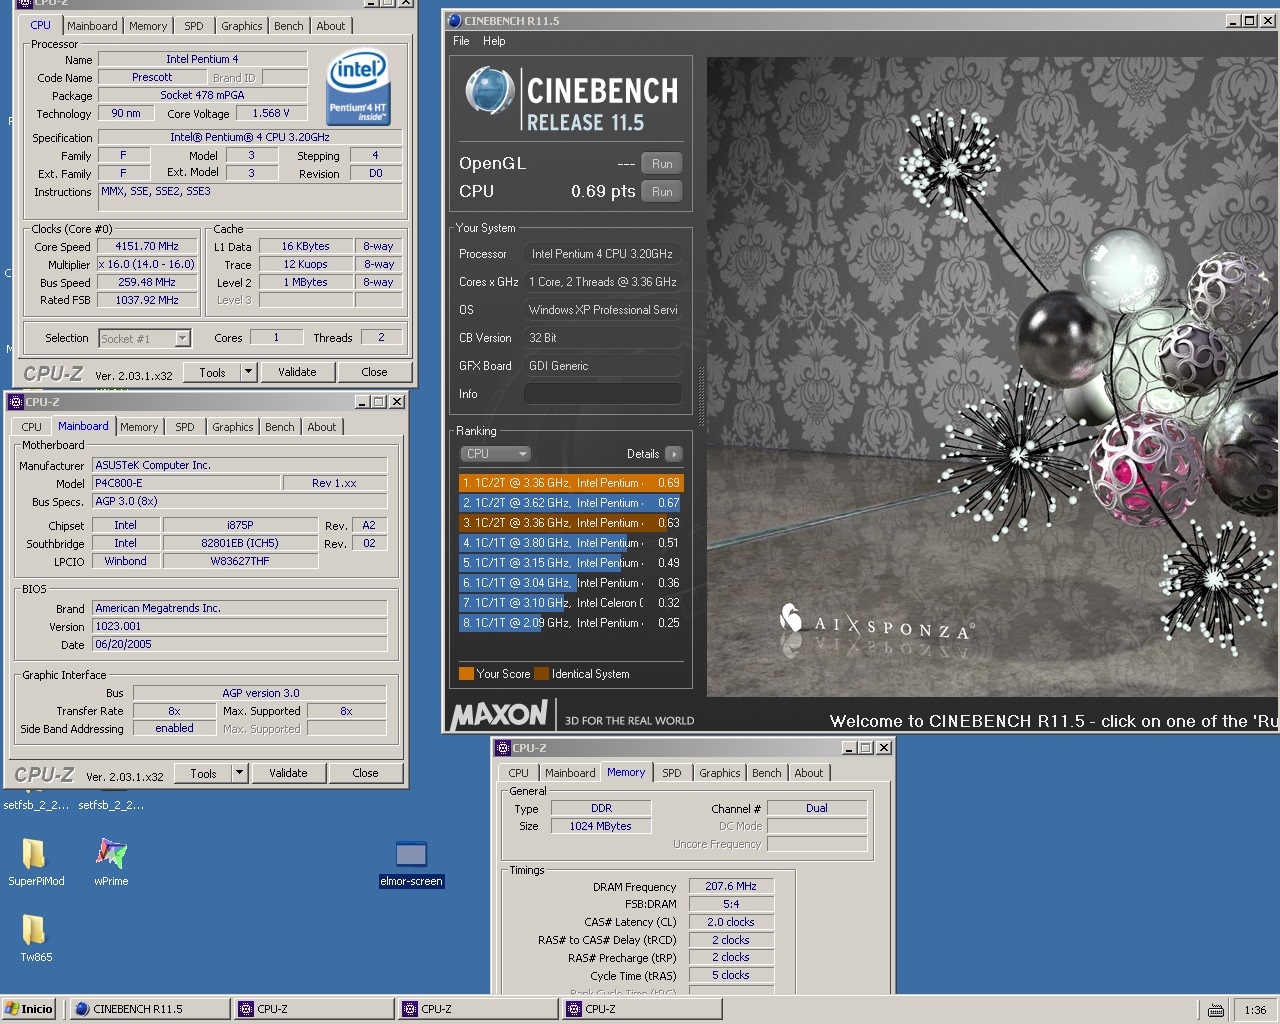Activate the last CPU-Z taskbar button
The image size is (1280, 1024).
(642, 1009)
